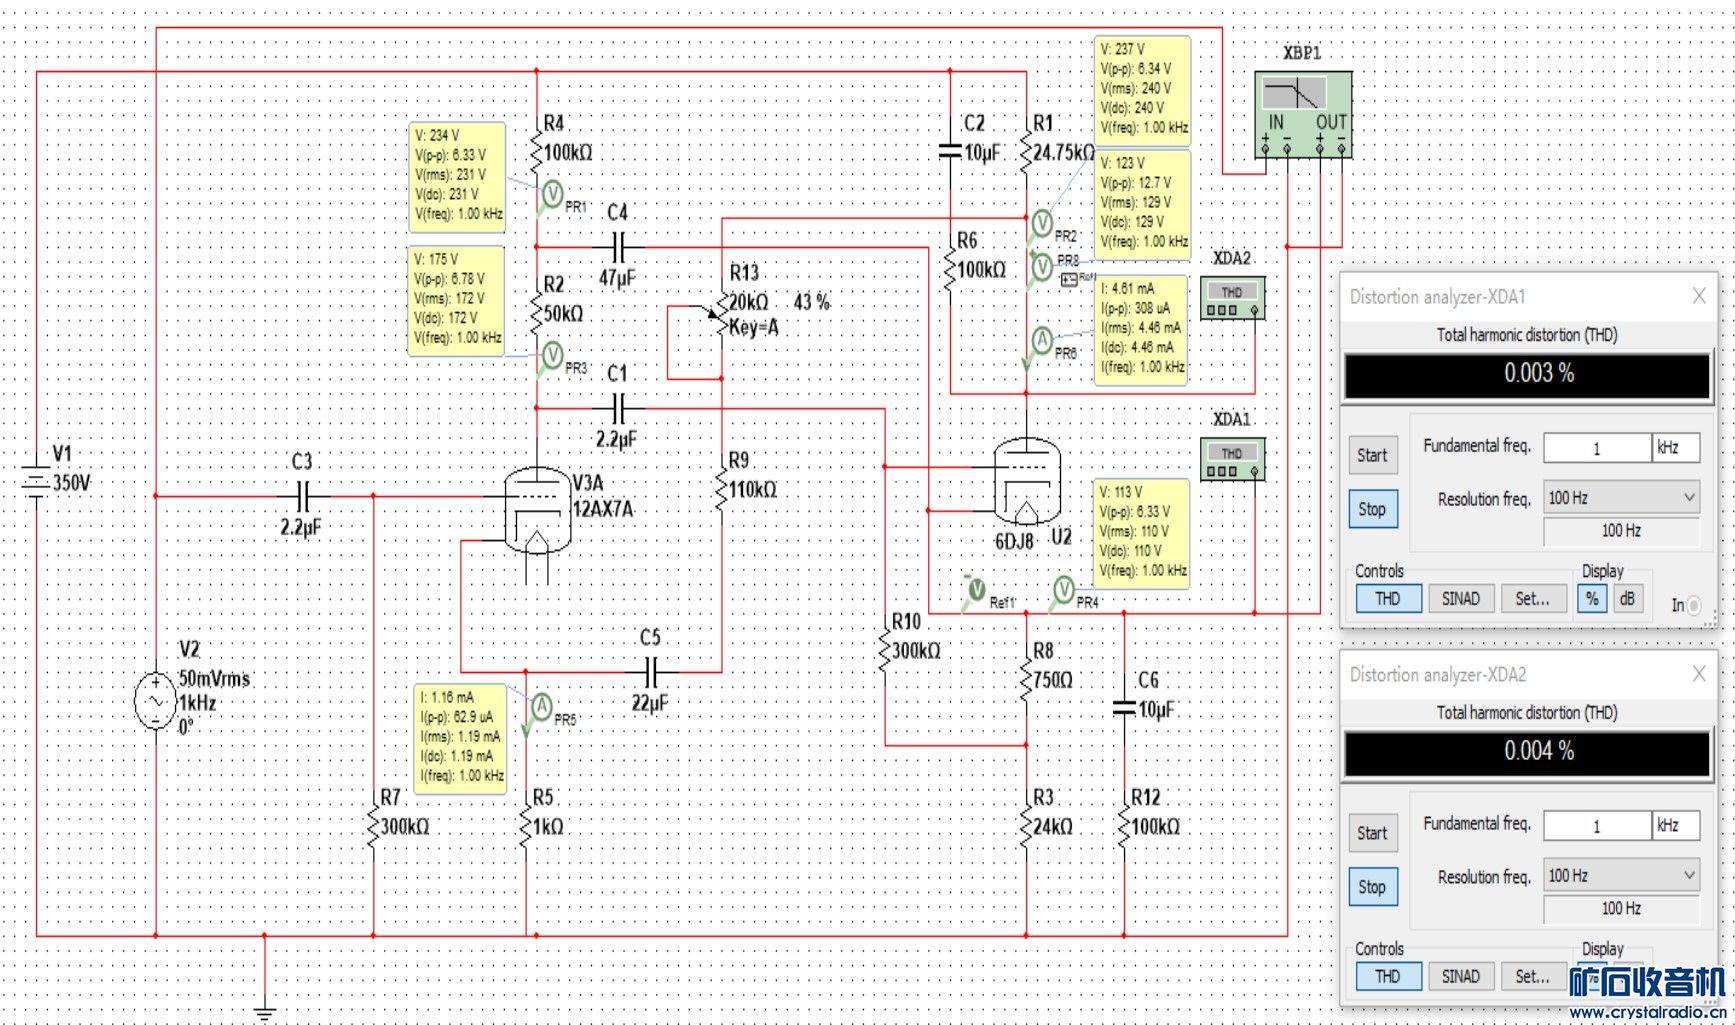This screenshot has height=1025, width=1735.
Task: Switch XDA1 analyzer to SINAD mode
Action: pos(1460,598)
